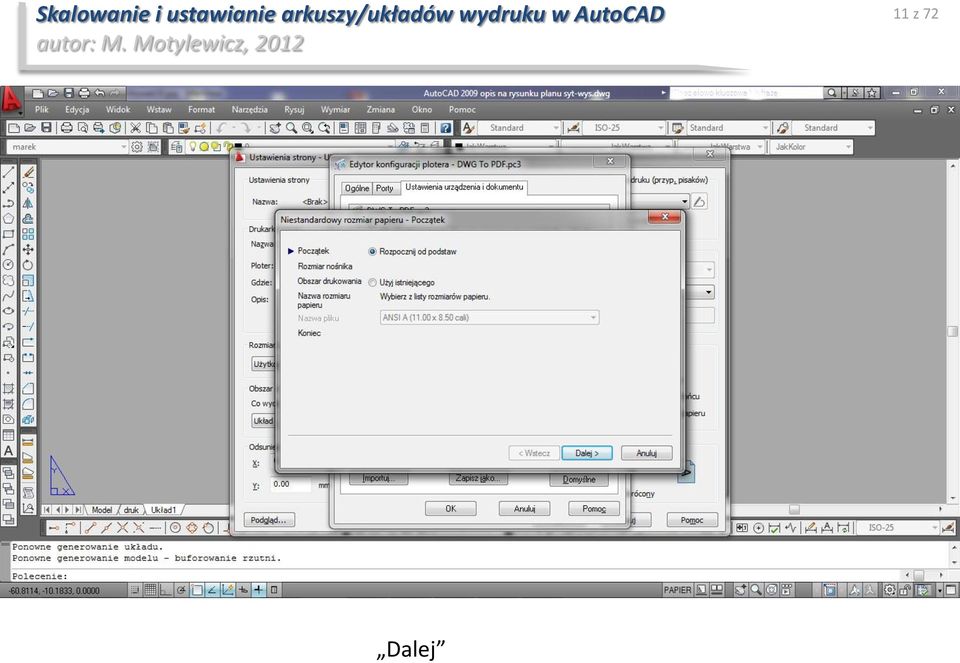Toggle grid display in status bar

[150, 590]
